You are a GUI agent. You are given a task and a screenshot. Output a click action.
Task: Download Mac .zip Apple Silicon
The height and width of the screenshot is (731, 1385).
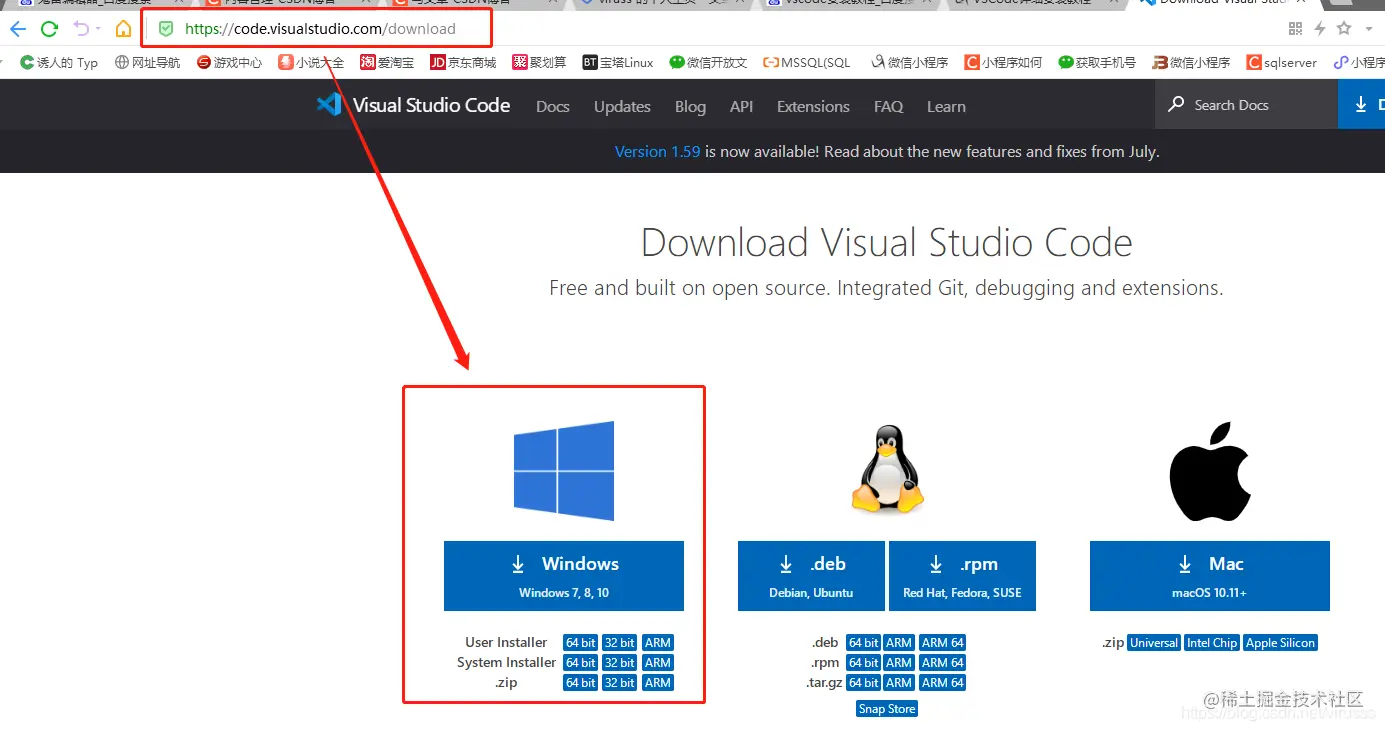[x=1281, y=643]
